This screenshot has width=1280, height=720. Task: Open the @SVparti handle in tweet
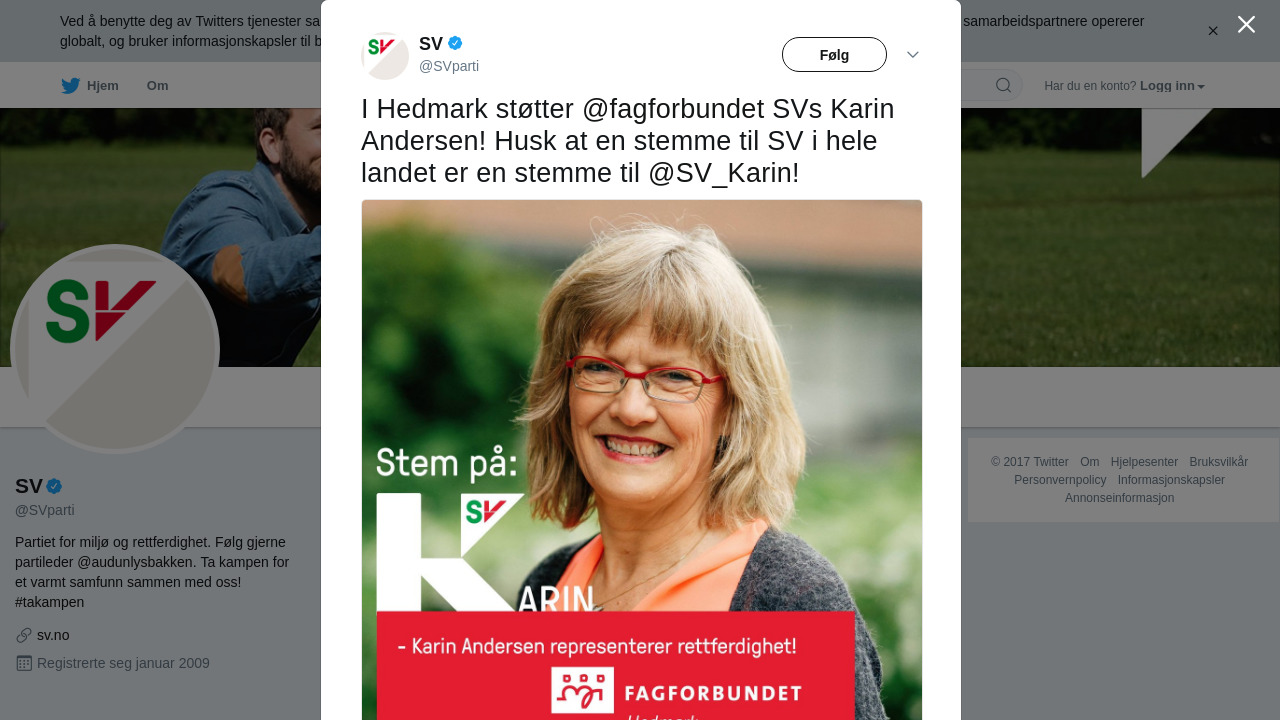coord(449,66)
